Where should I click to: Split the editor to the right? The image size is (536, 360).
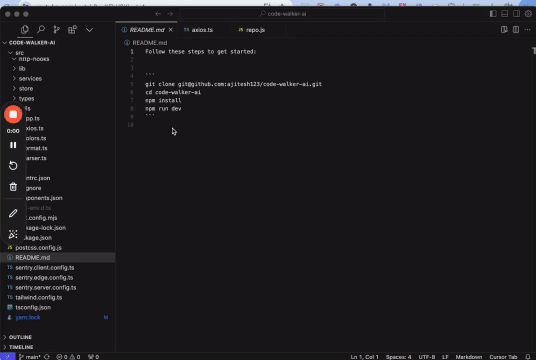tap(516, 30)
